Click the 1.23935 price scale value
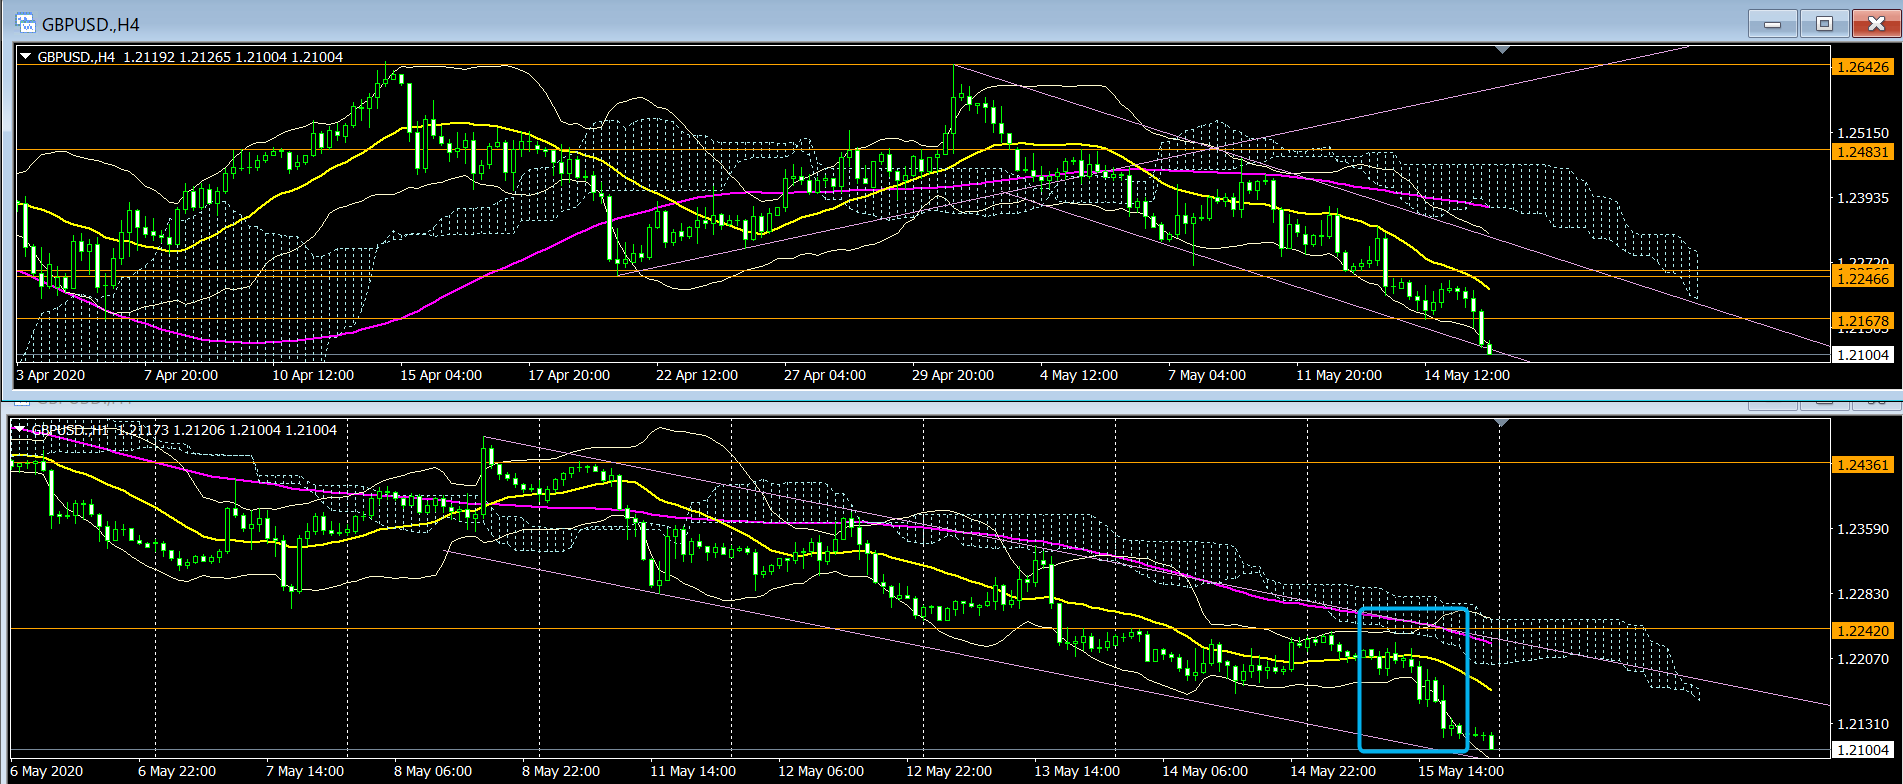The height and width of the screenshot is (784, 1903). coord(1863,198)
